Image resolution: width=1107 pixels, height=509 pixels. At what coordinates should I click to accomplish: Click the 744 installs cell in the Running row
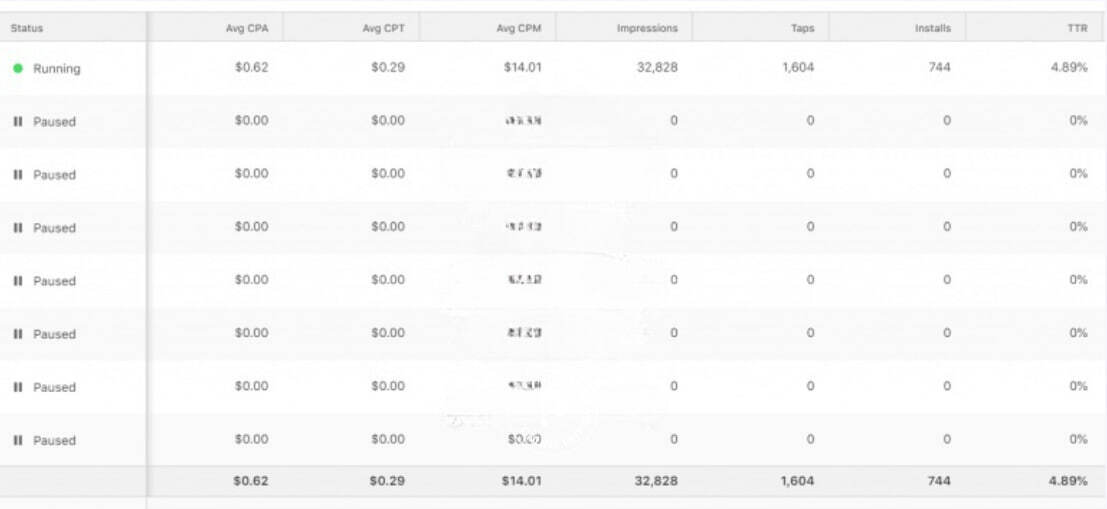pos(938,68)
